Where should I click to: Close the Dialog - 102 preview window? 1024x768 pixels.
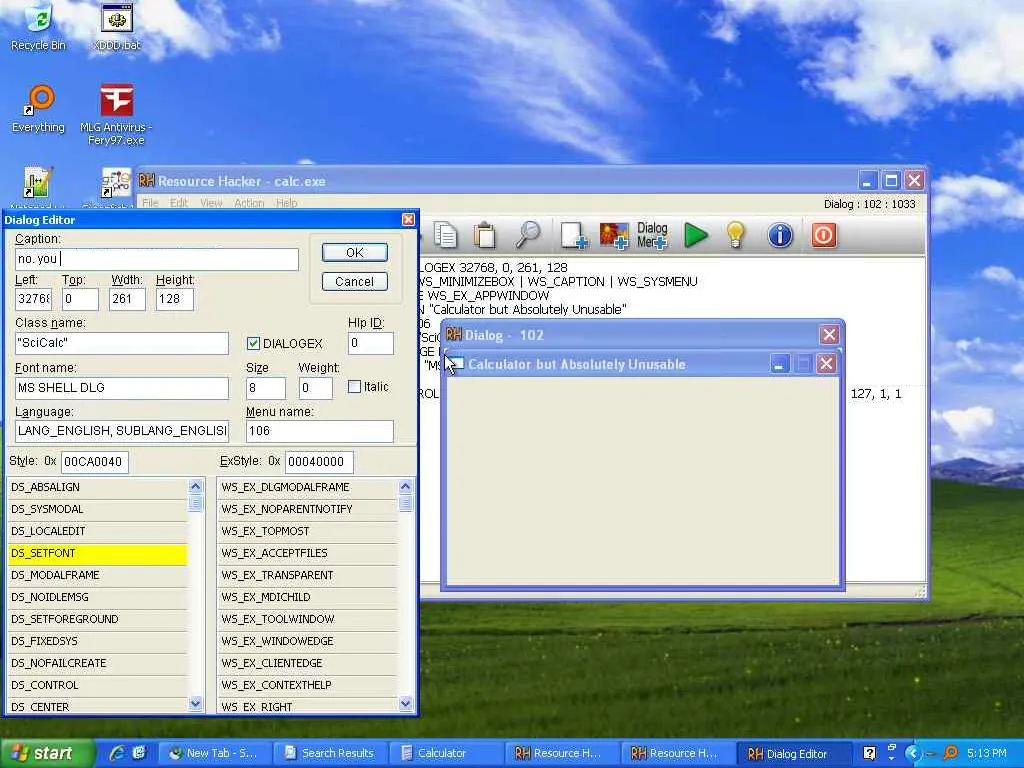pyautogui.click(x=829, y=335)
